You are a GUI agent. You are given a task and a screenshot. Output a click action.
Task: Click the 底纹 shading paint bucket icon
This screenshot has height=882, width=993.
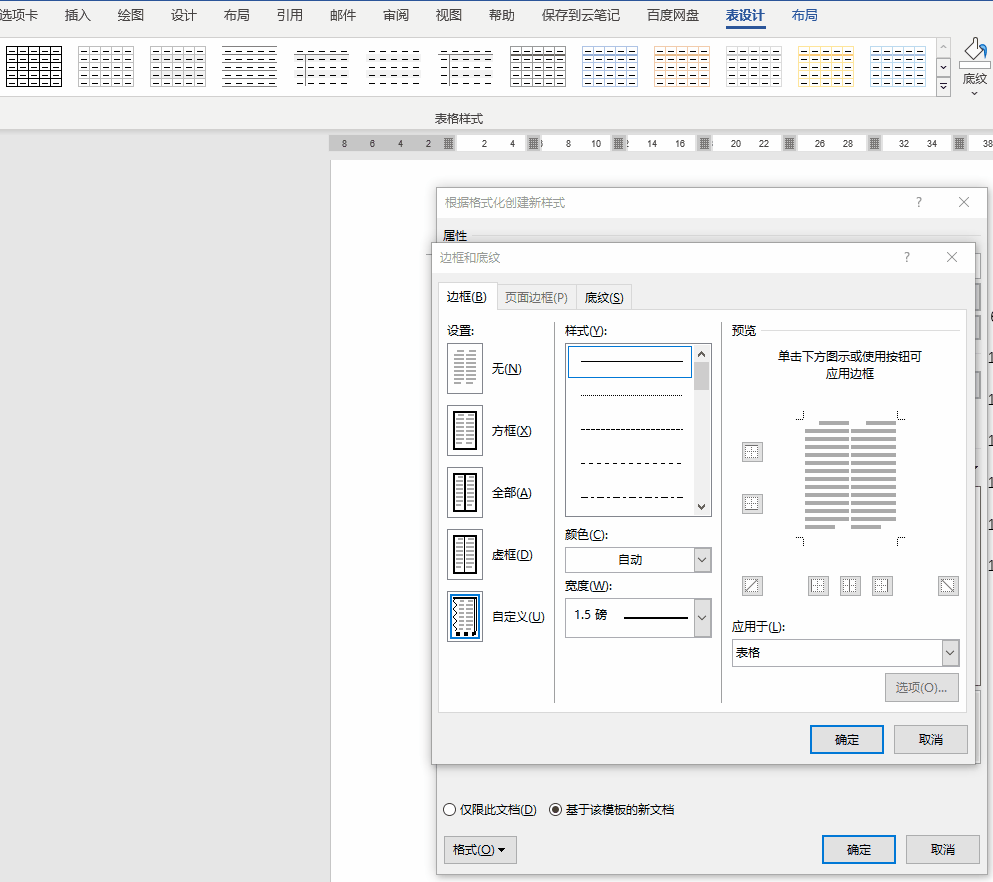tap(975, 51)
